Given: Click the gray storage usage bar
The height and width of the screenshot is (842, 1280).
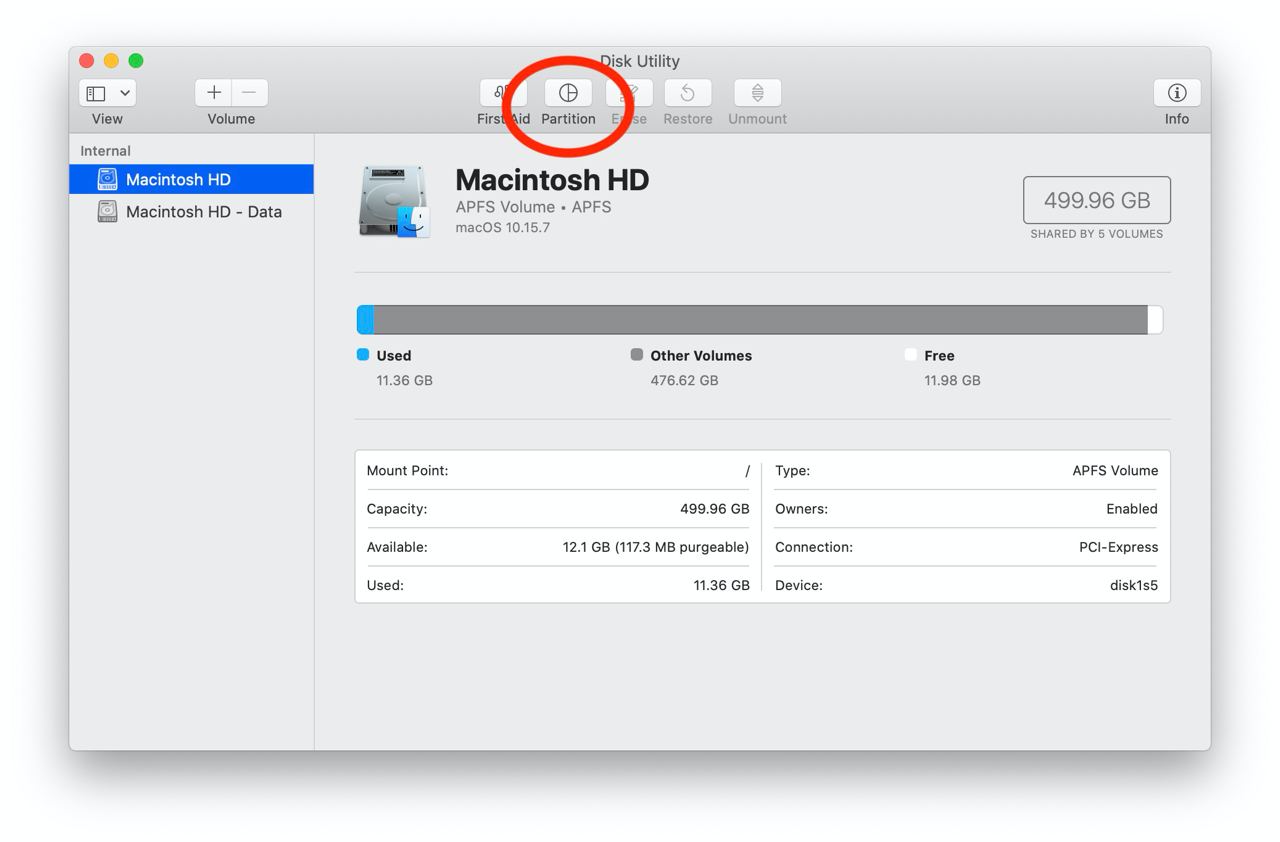Looking at the screenshot, I should (x=760, y=320).
